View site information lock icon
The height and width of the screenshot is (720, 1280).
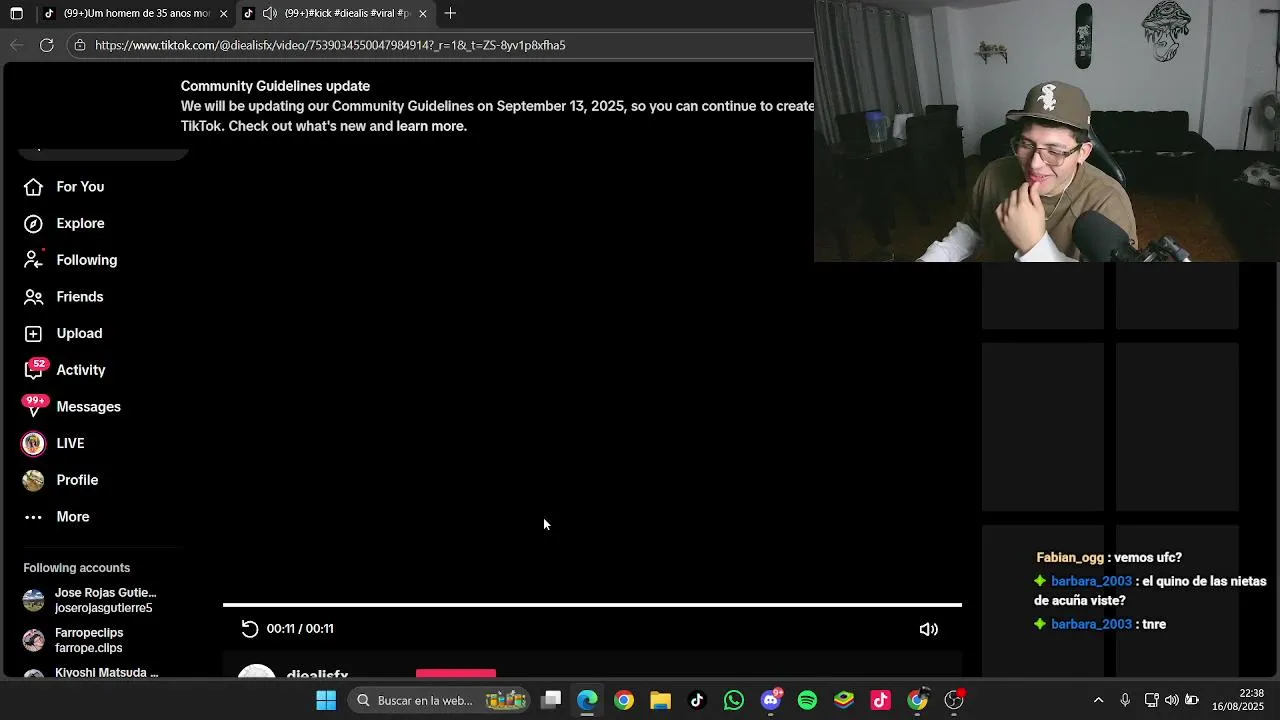pos(80,45)
